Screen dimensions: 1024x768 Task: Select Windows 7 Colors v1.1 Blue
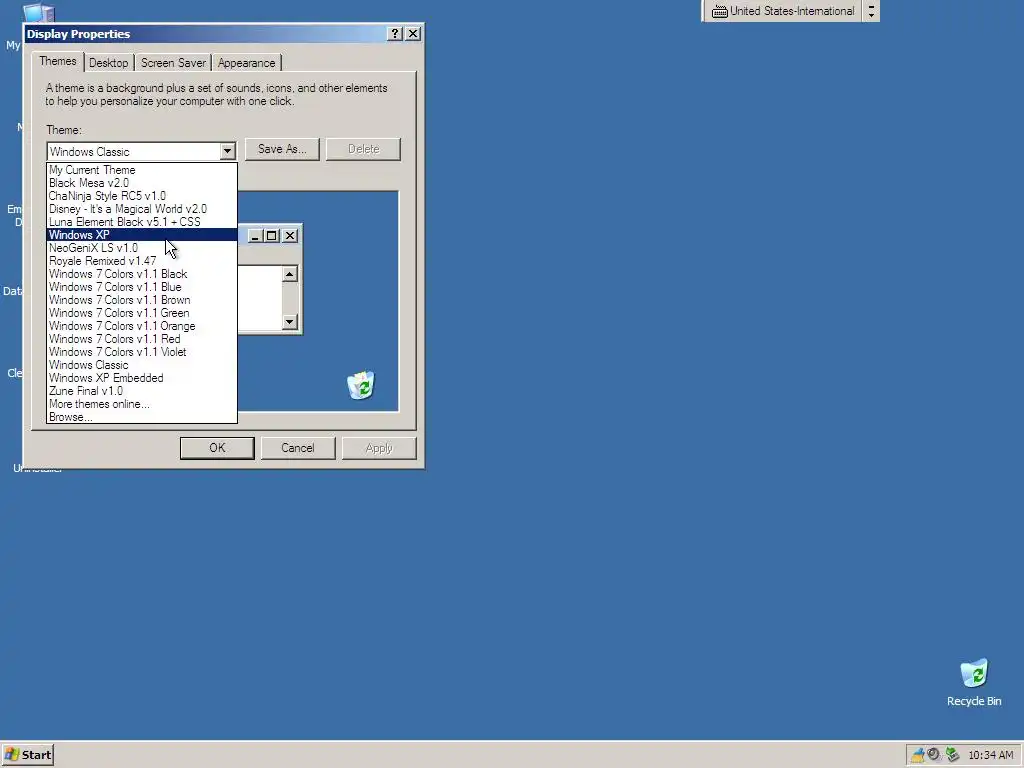(142, 287)
